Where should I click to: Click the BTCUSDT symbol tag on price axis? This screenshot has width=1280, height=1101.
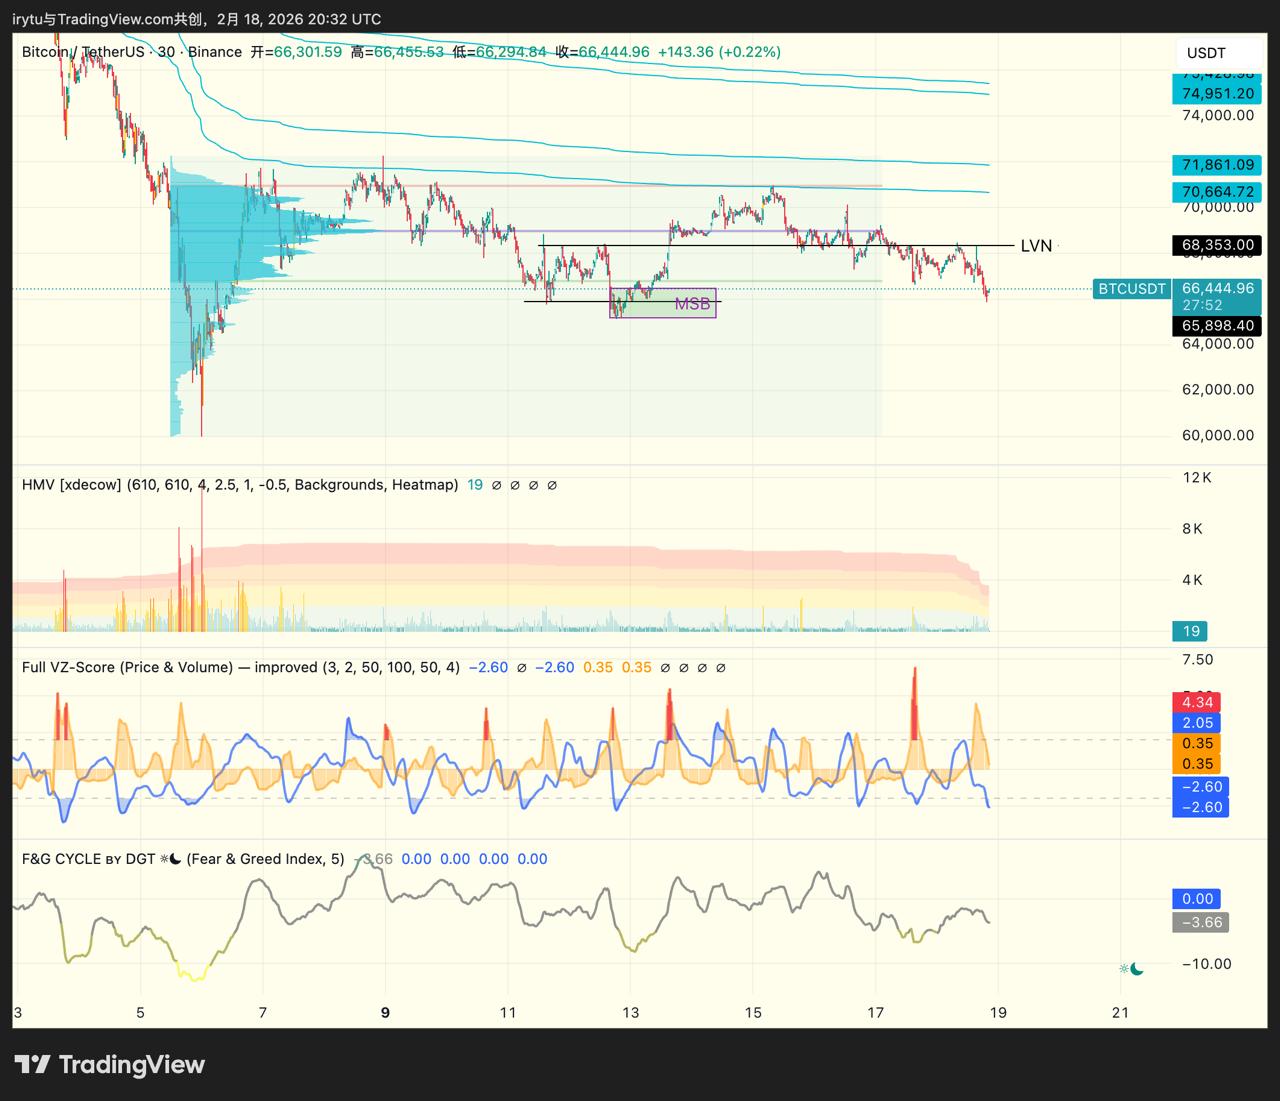point(1131,289)
